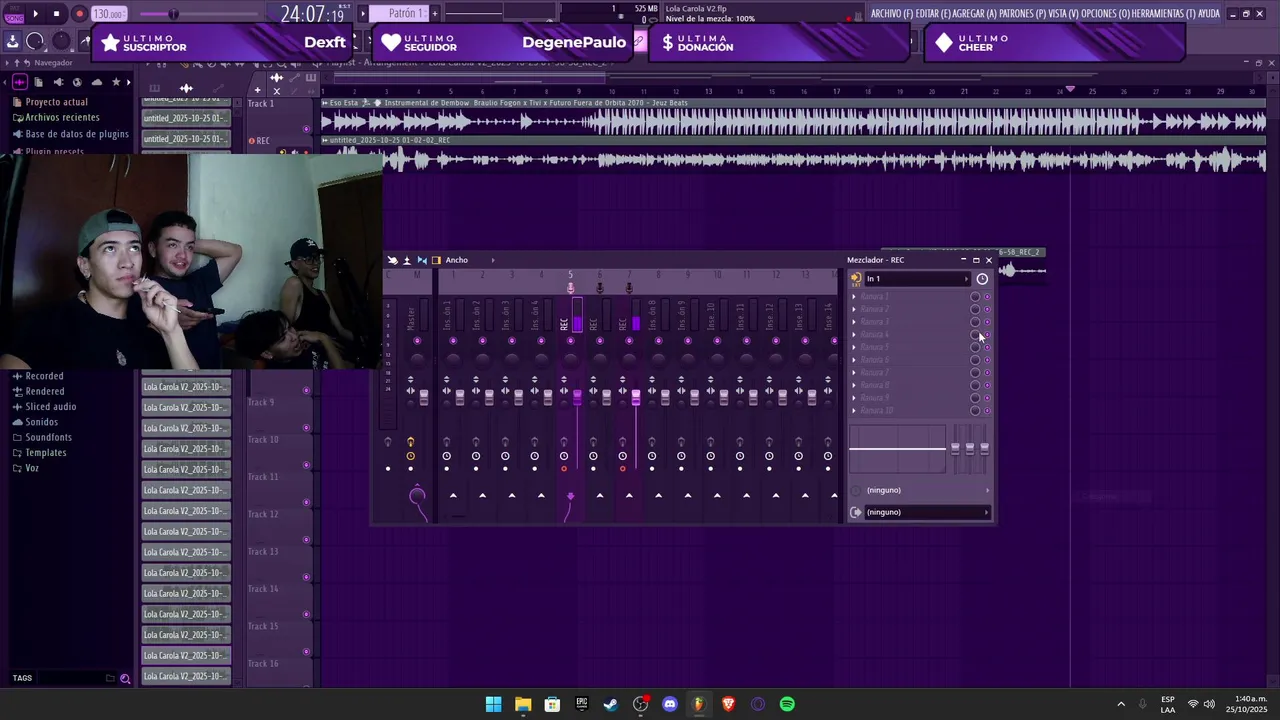Screen dimensions: 1280x720
Task: Toggle Ranura 1 slot enable light
Action: click(x=987, y=297)
